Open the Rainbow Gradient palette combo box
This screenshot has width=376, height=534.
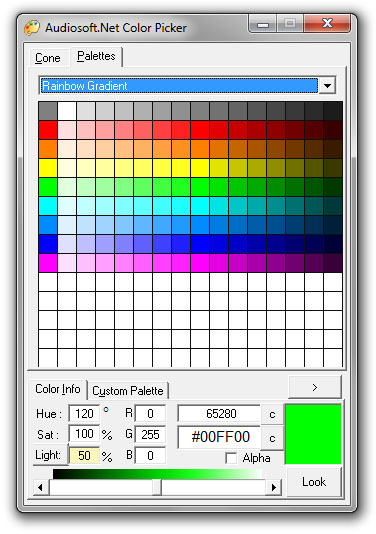point(187,85)
